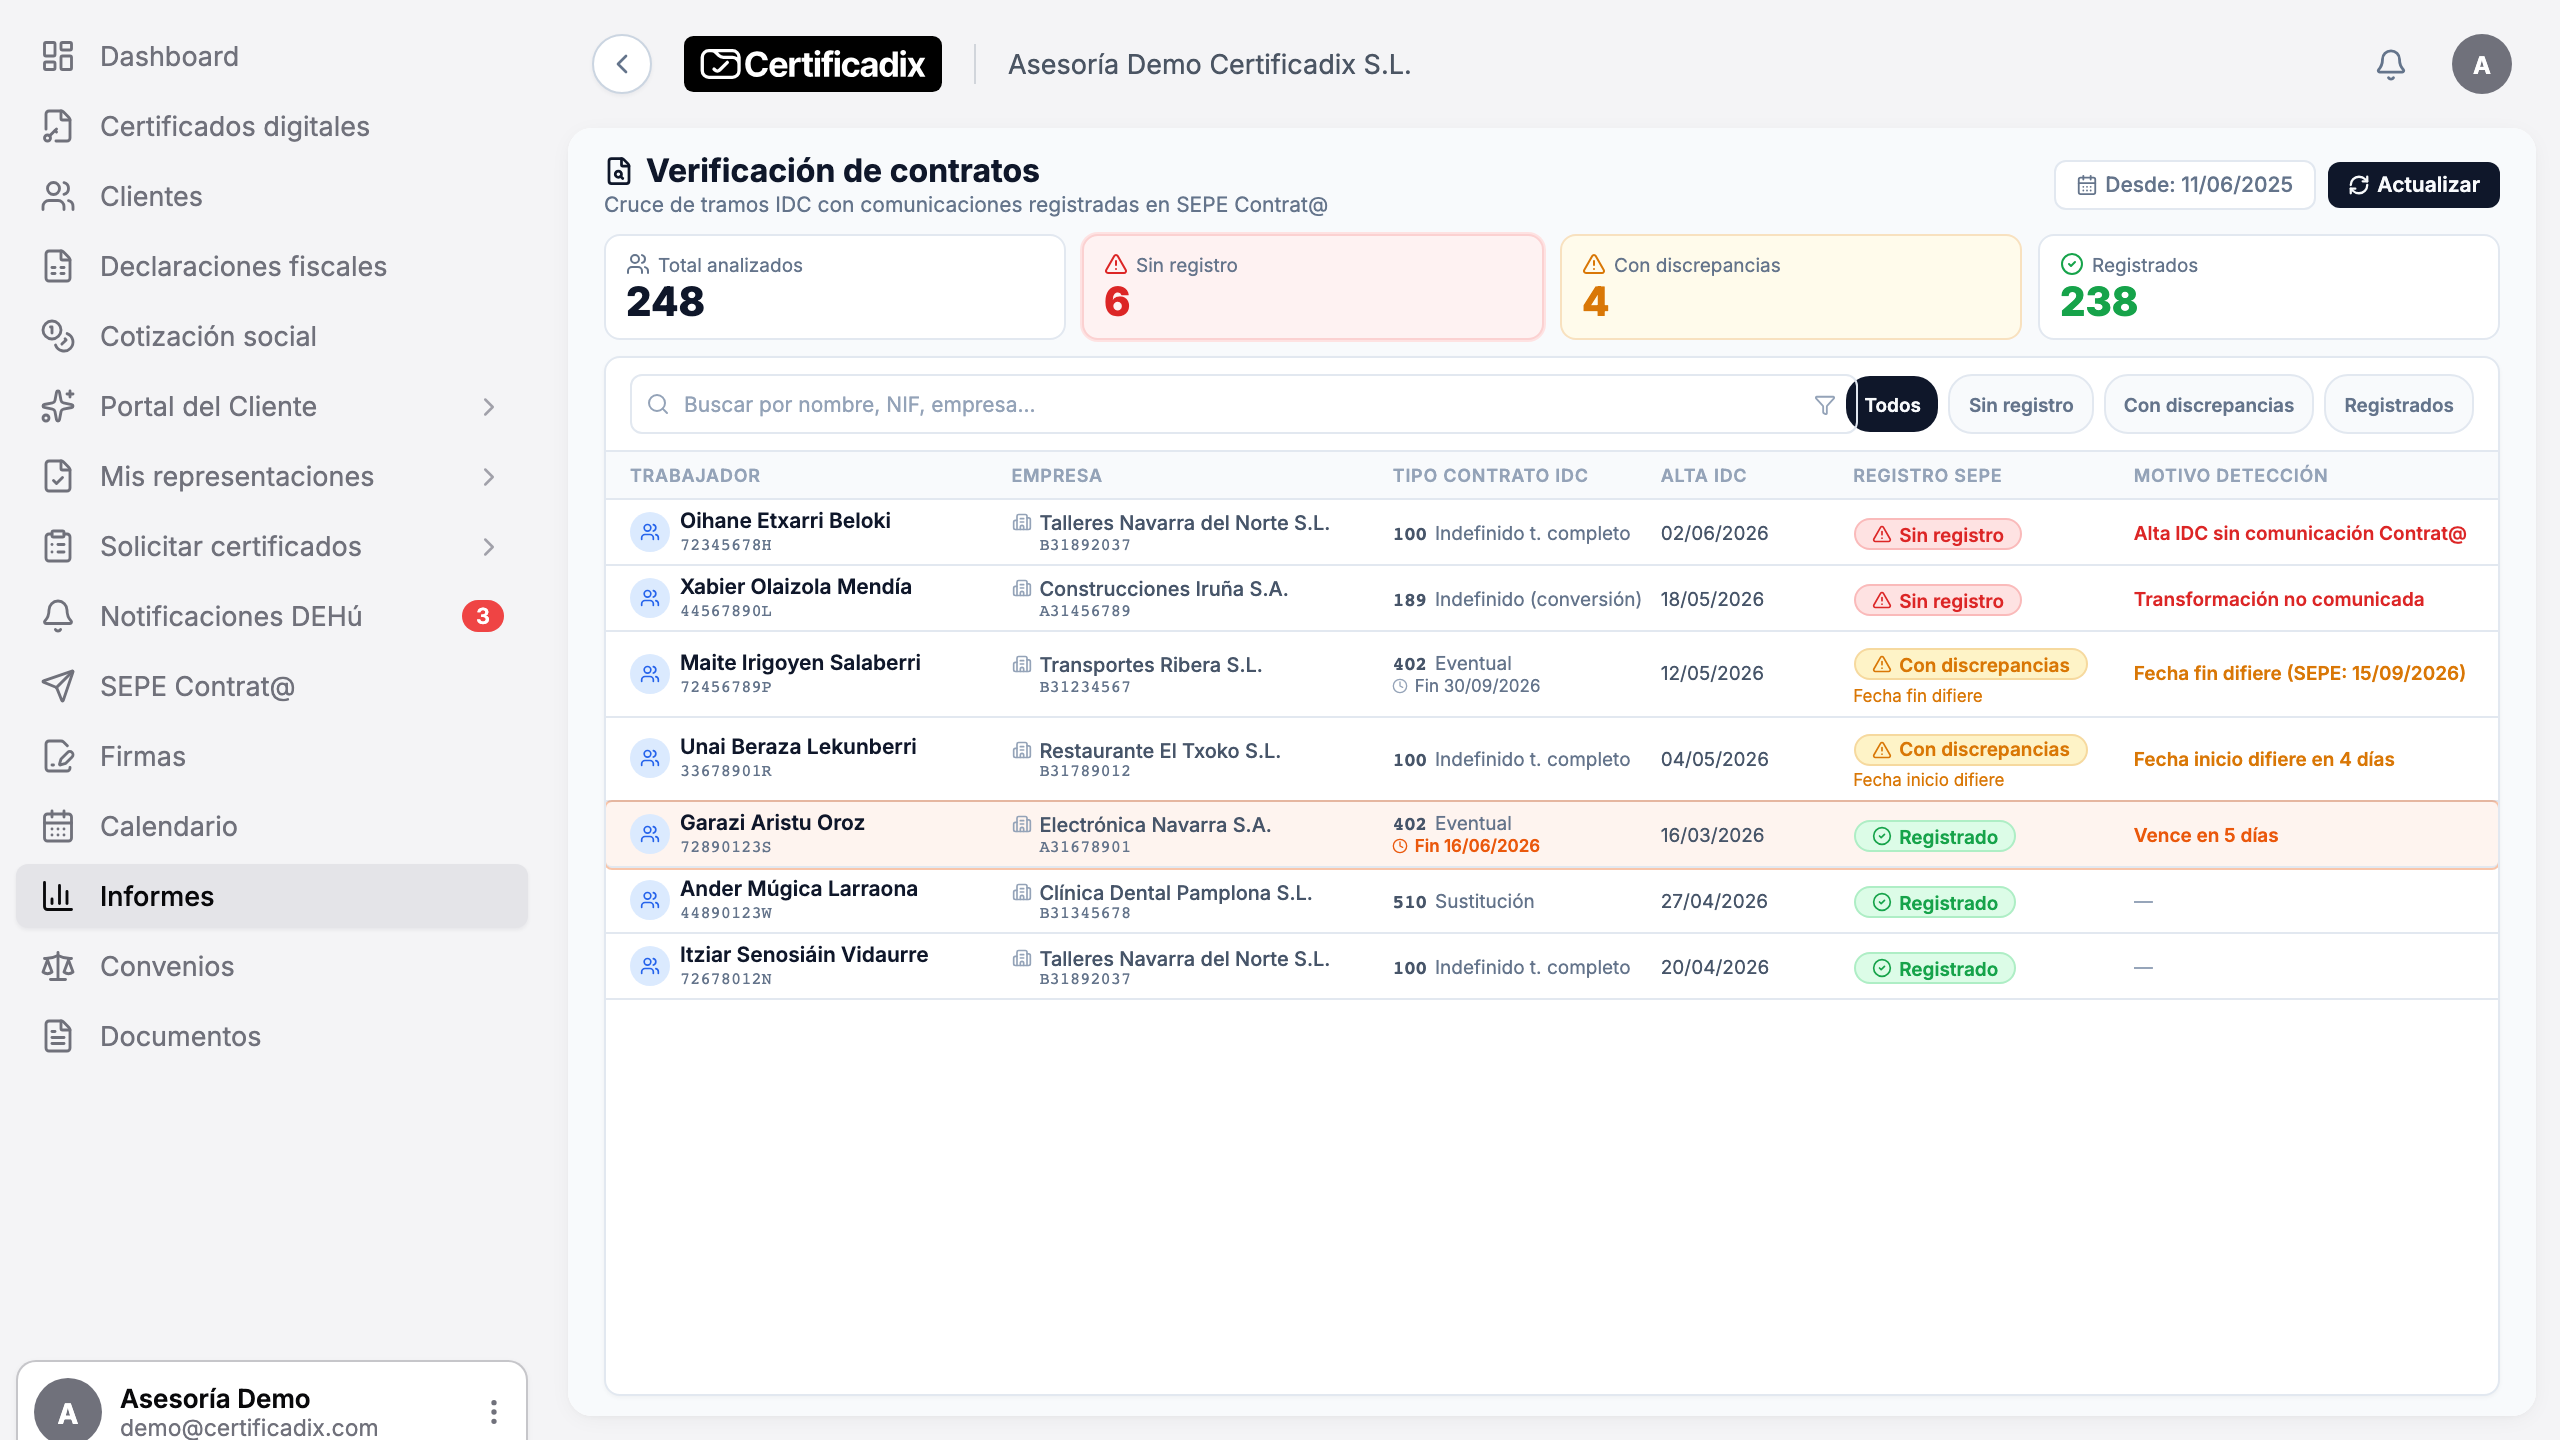
Task: Open the Desde: 11/06/2025 date picker
Action: [2184, 185]
